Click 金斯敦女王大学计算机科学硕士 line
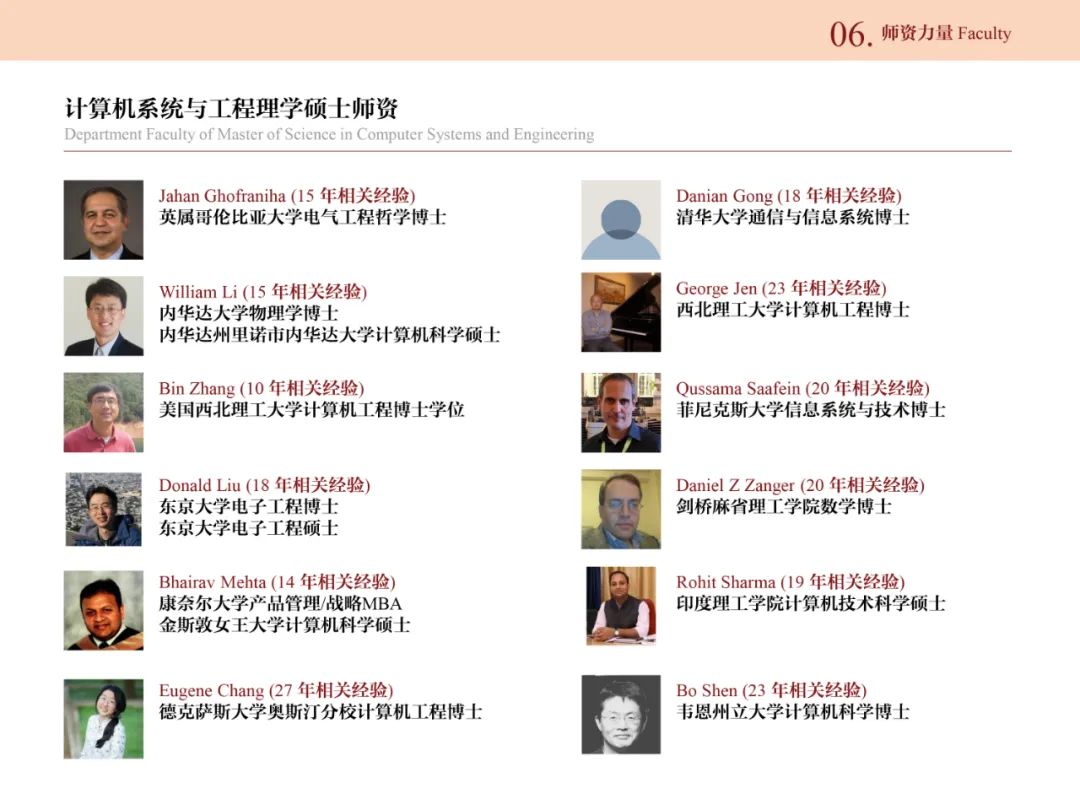Screen dimensions: 1080x810 (284, 625)
